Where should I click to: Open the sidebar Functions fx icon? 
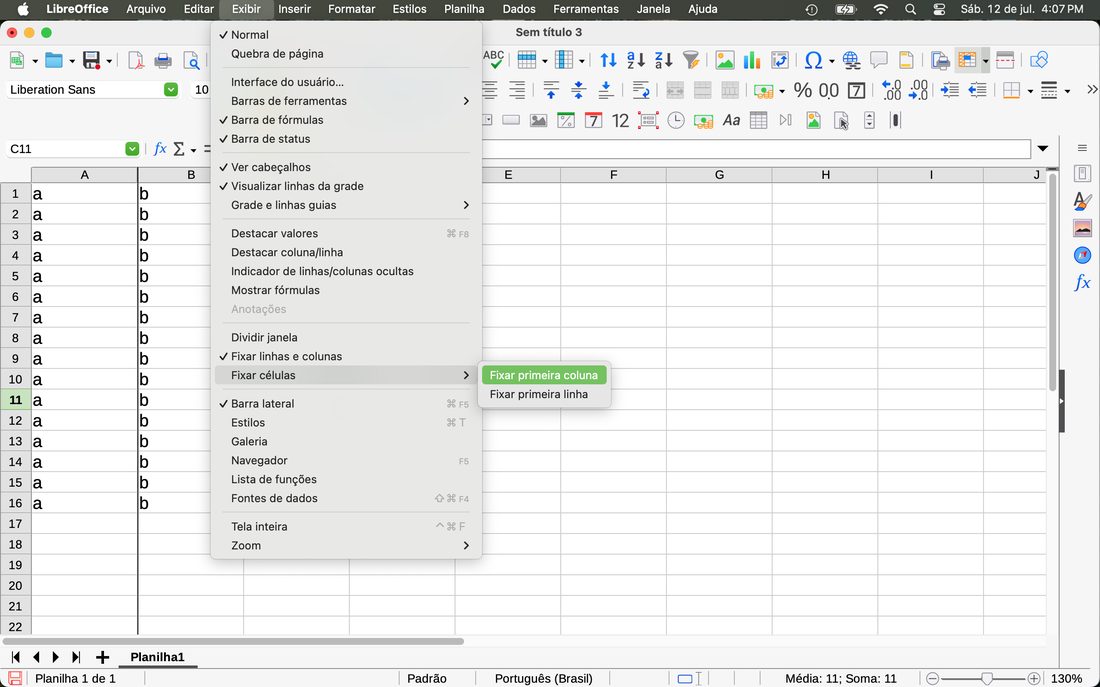[x=1082, y=283]
